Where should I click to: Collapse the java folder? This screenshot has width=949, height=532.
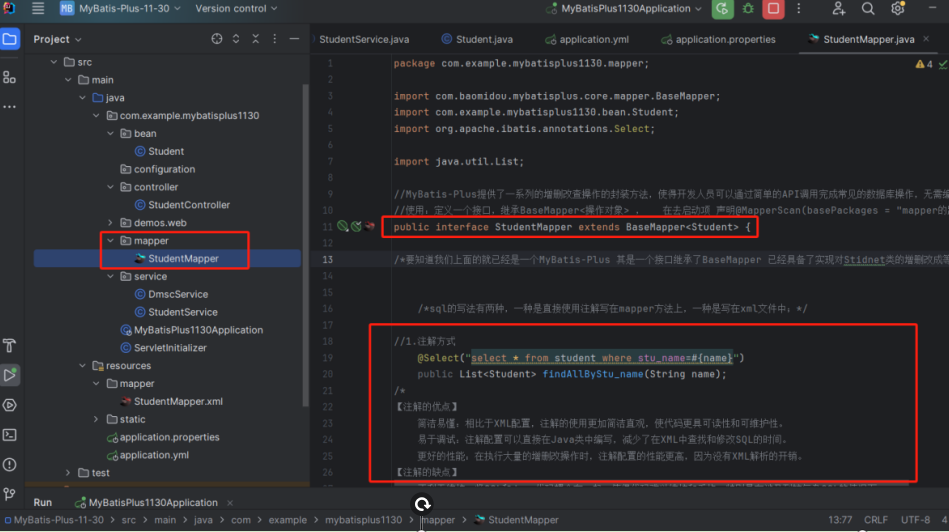tap(82, 97)
